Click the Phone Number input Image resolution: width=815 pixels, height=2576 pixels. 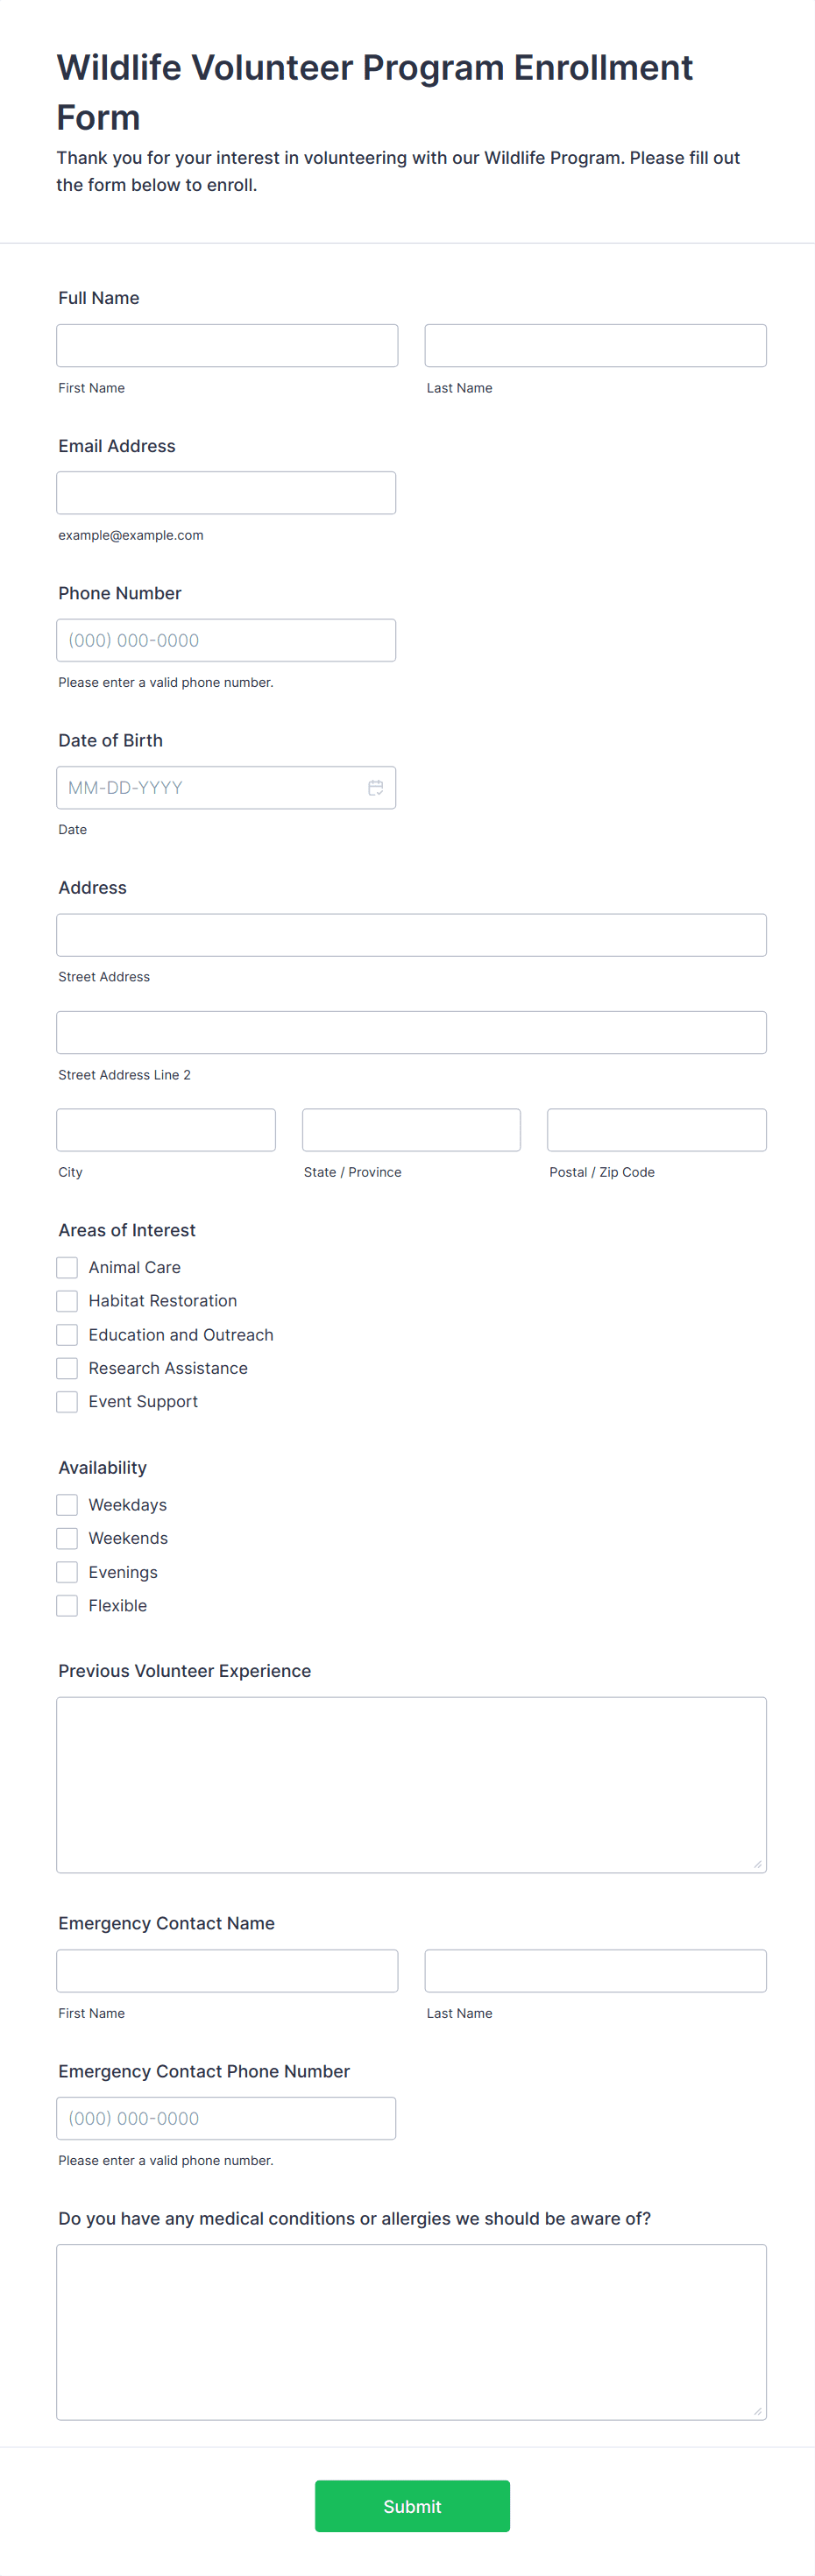(x=226, y=639)
